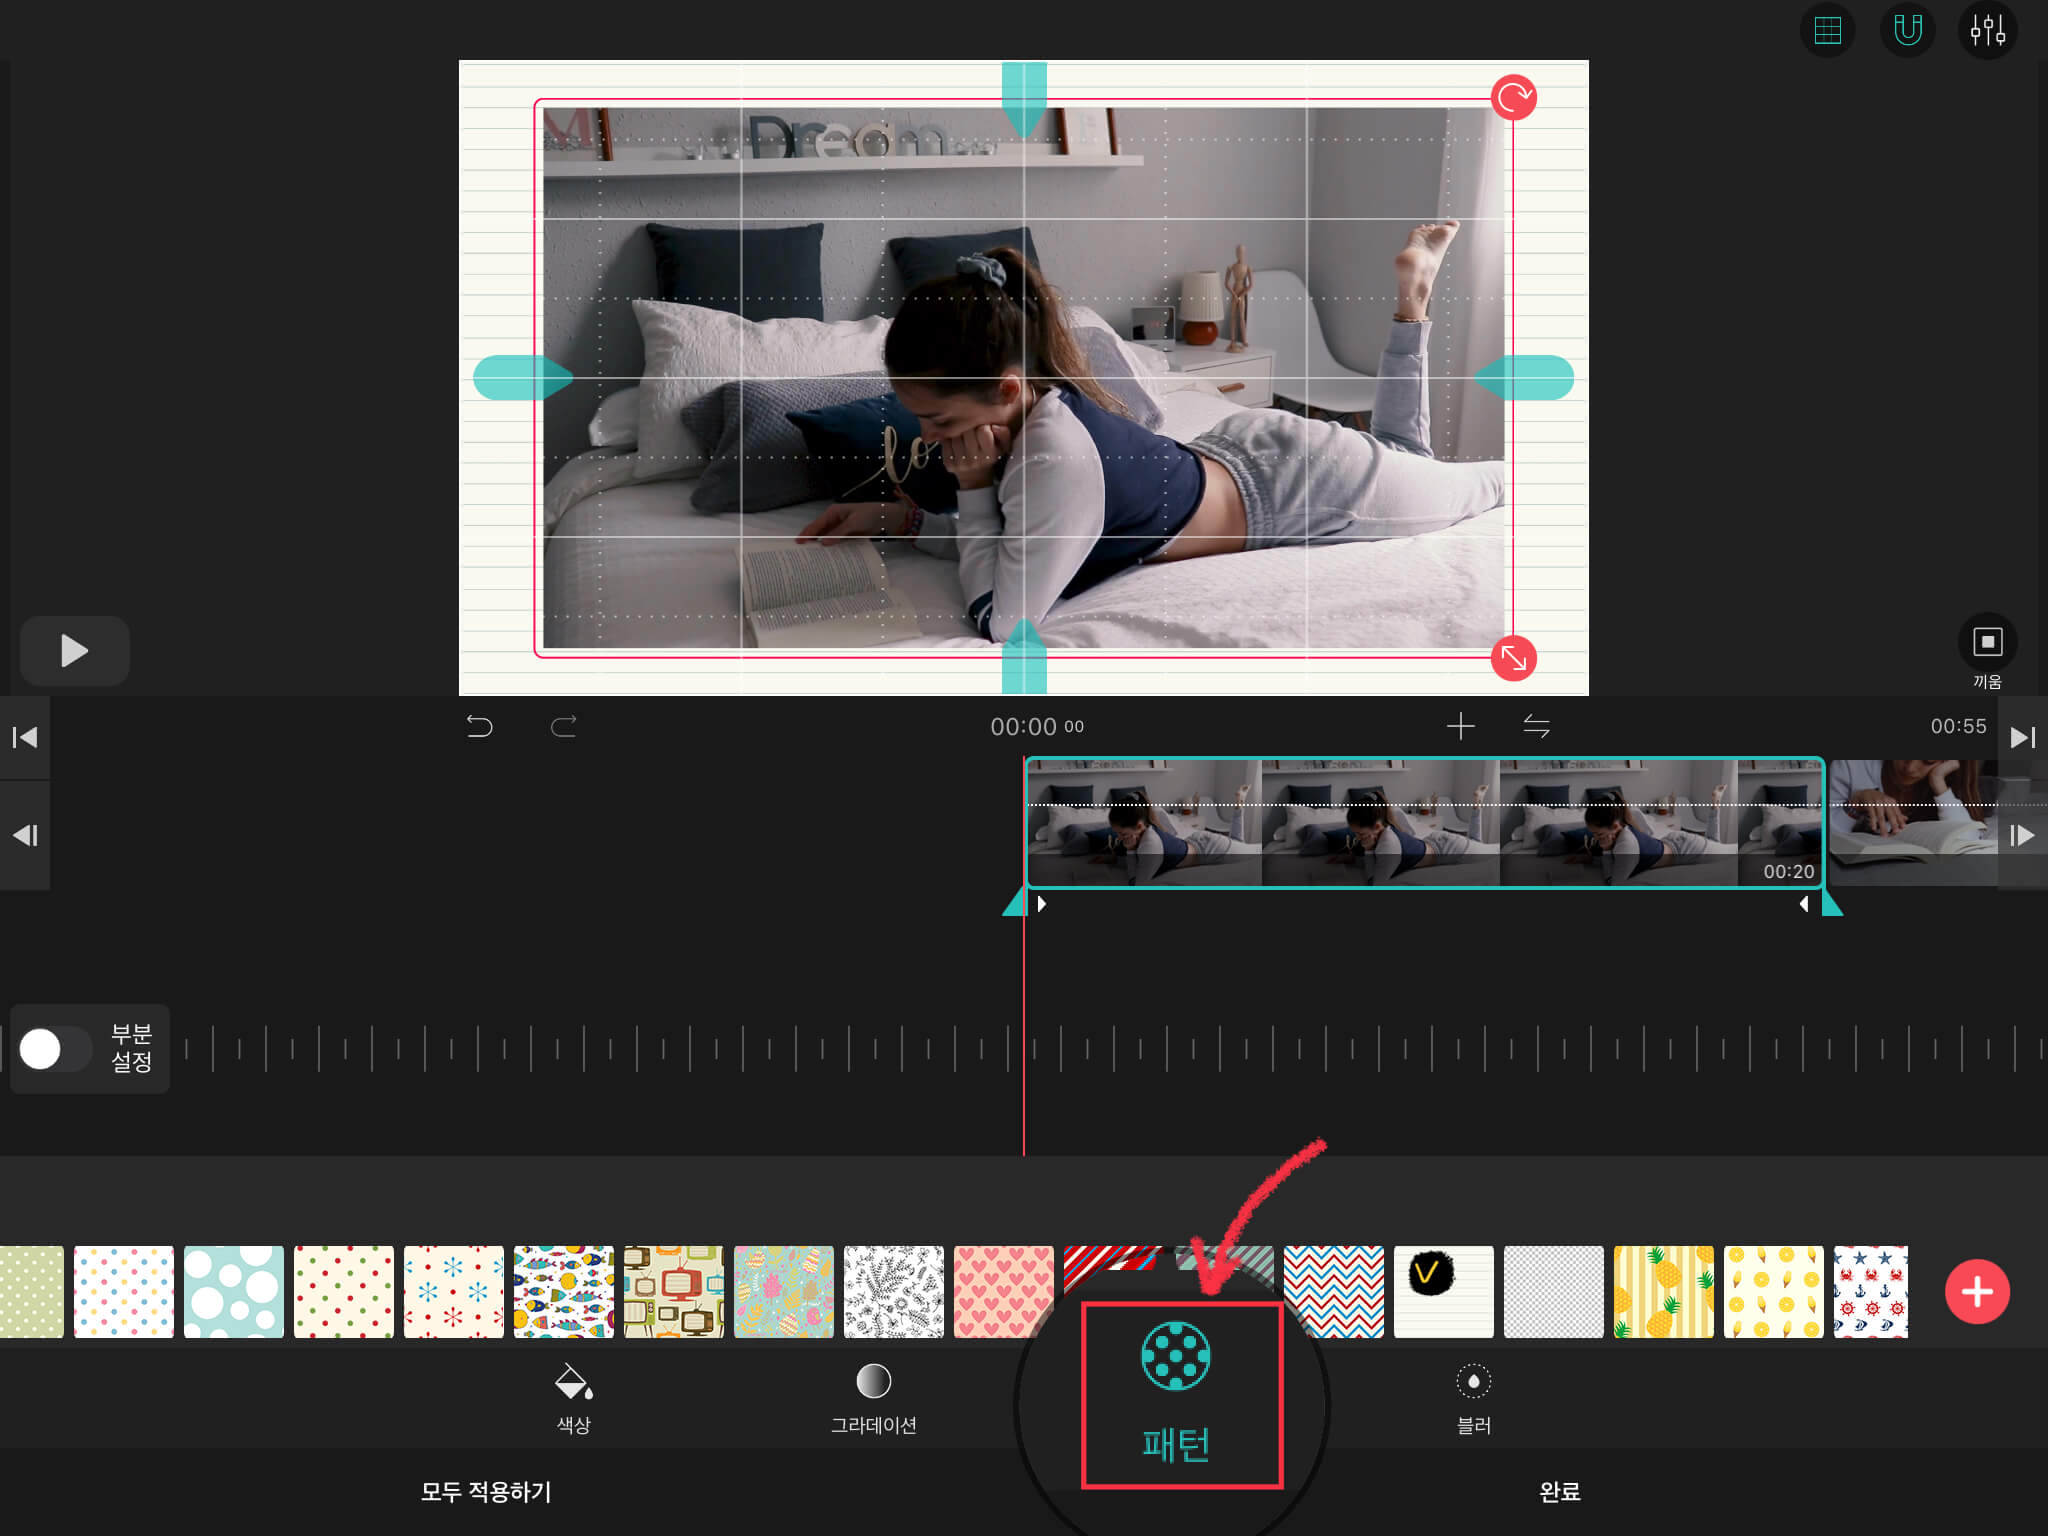Click the red resize arrow handle
Image resolution: width=2048 pixels, height=1536 pixels.
1513,659
